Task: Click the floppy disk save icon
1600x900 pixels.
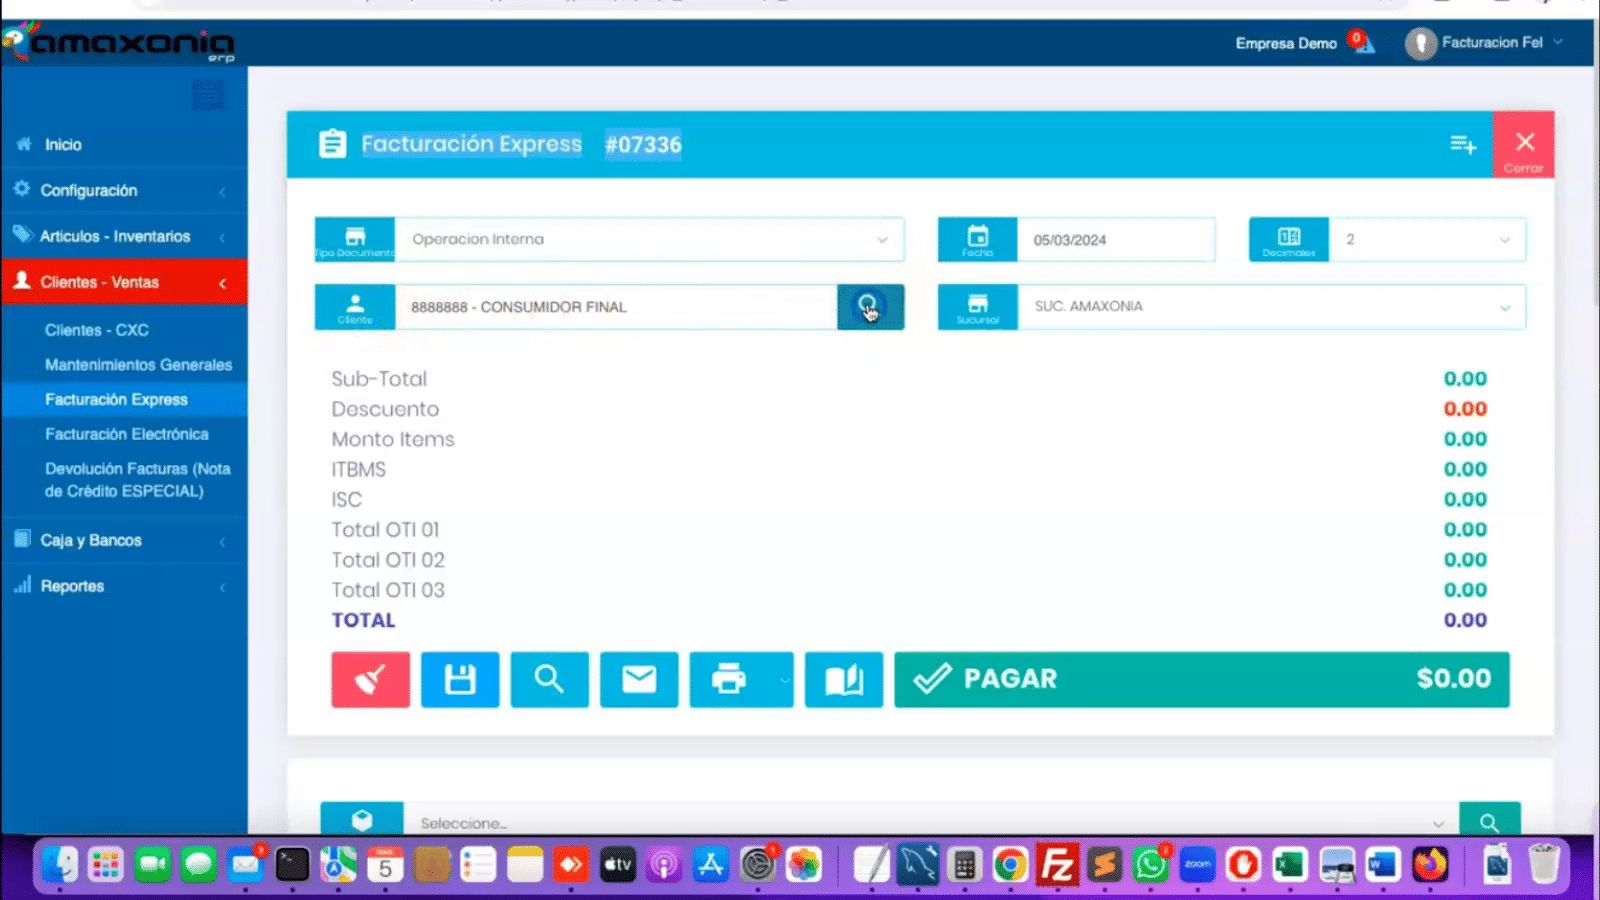Action: coord(460,680)
